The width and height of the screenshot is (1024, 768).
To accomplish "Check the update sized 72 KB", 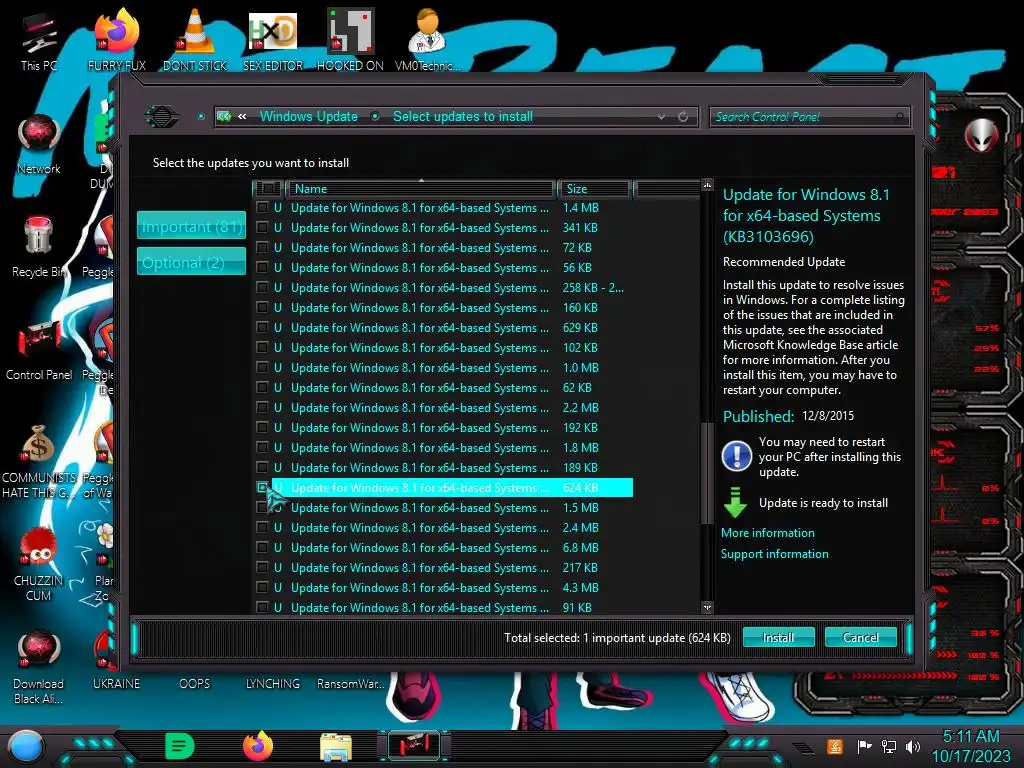I will coord(262,248).
